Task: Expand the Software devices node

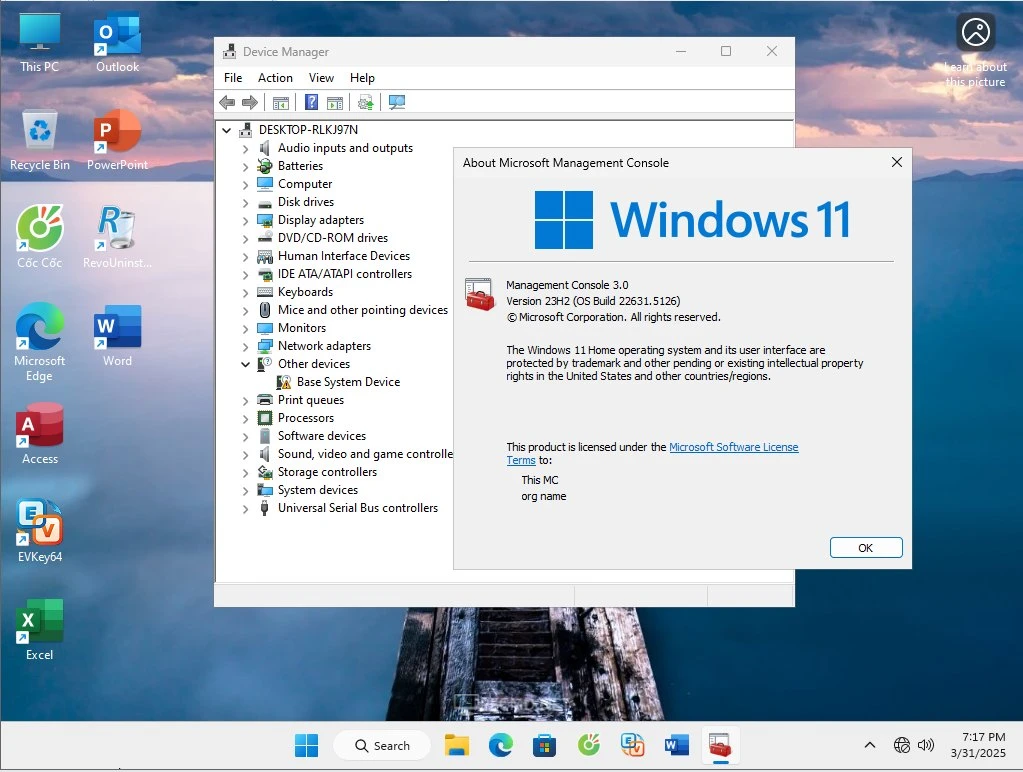Action: (x=245, y=437)
